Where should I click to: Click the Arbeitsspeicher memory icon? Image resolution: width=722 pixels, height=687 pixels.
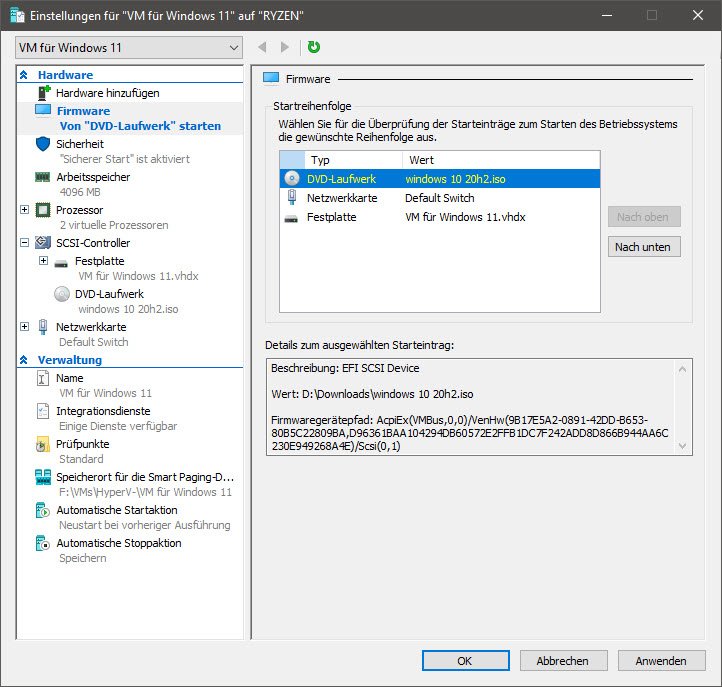[x=43, y=177]
